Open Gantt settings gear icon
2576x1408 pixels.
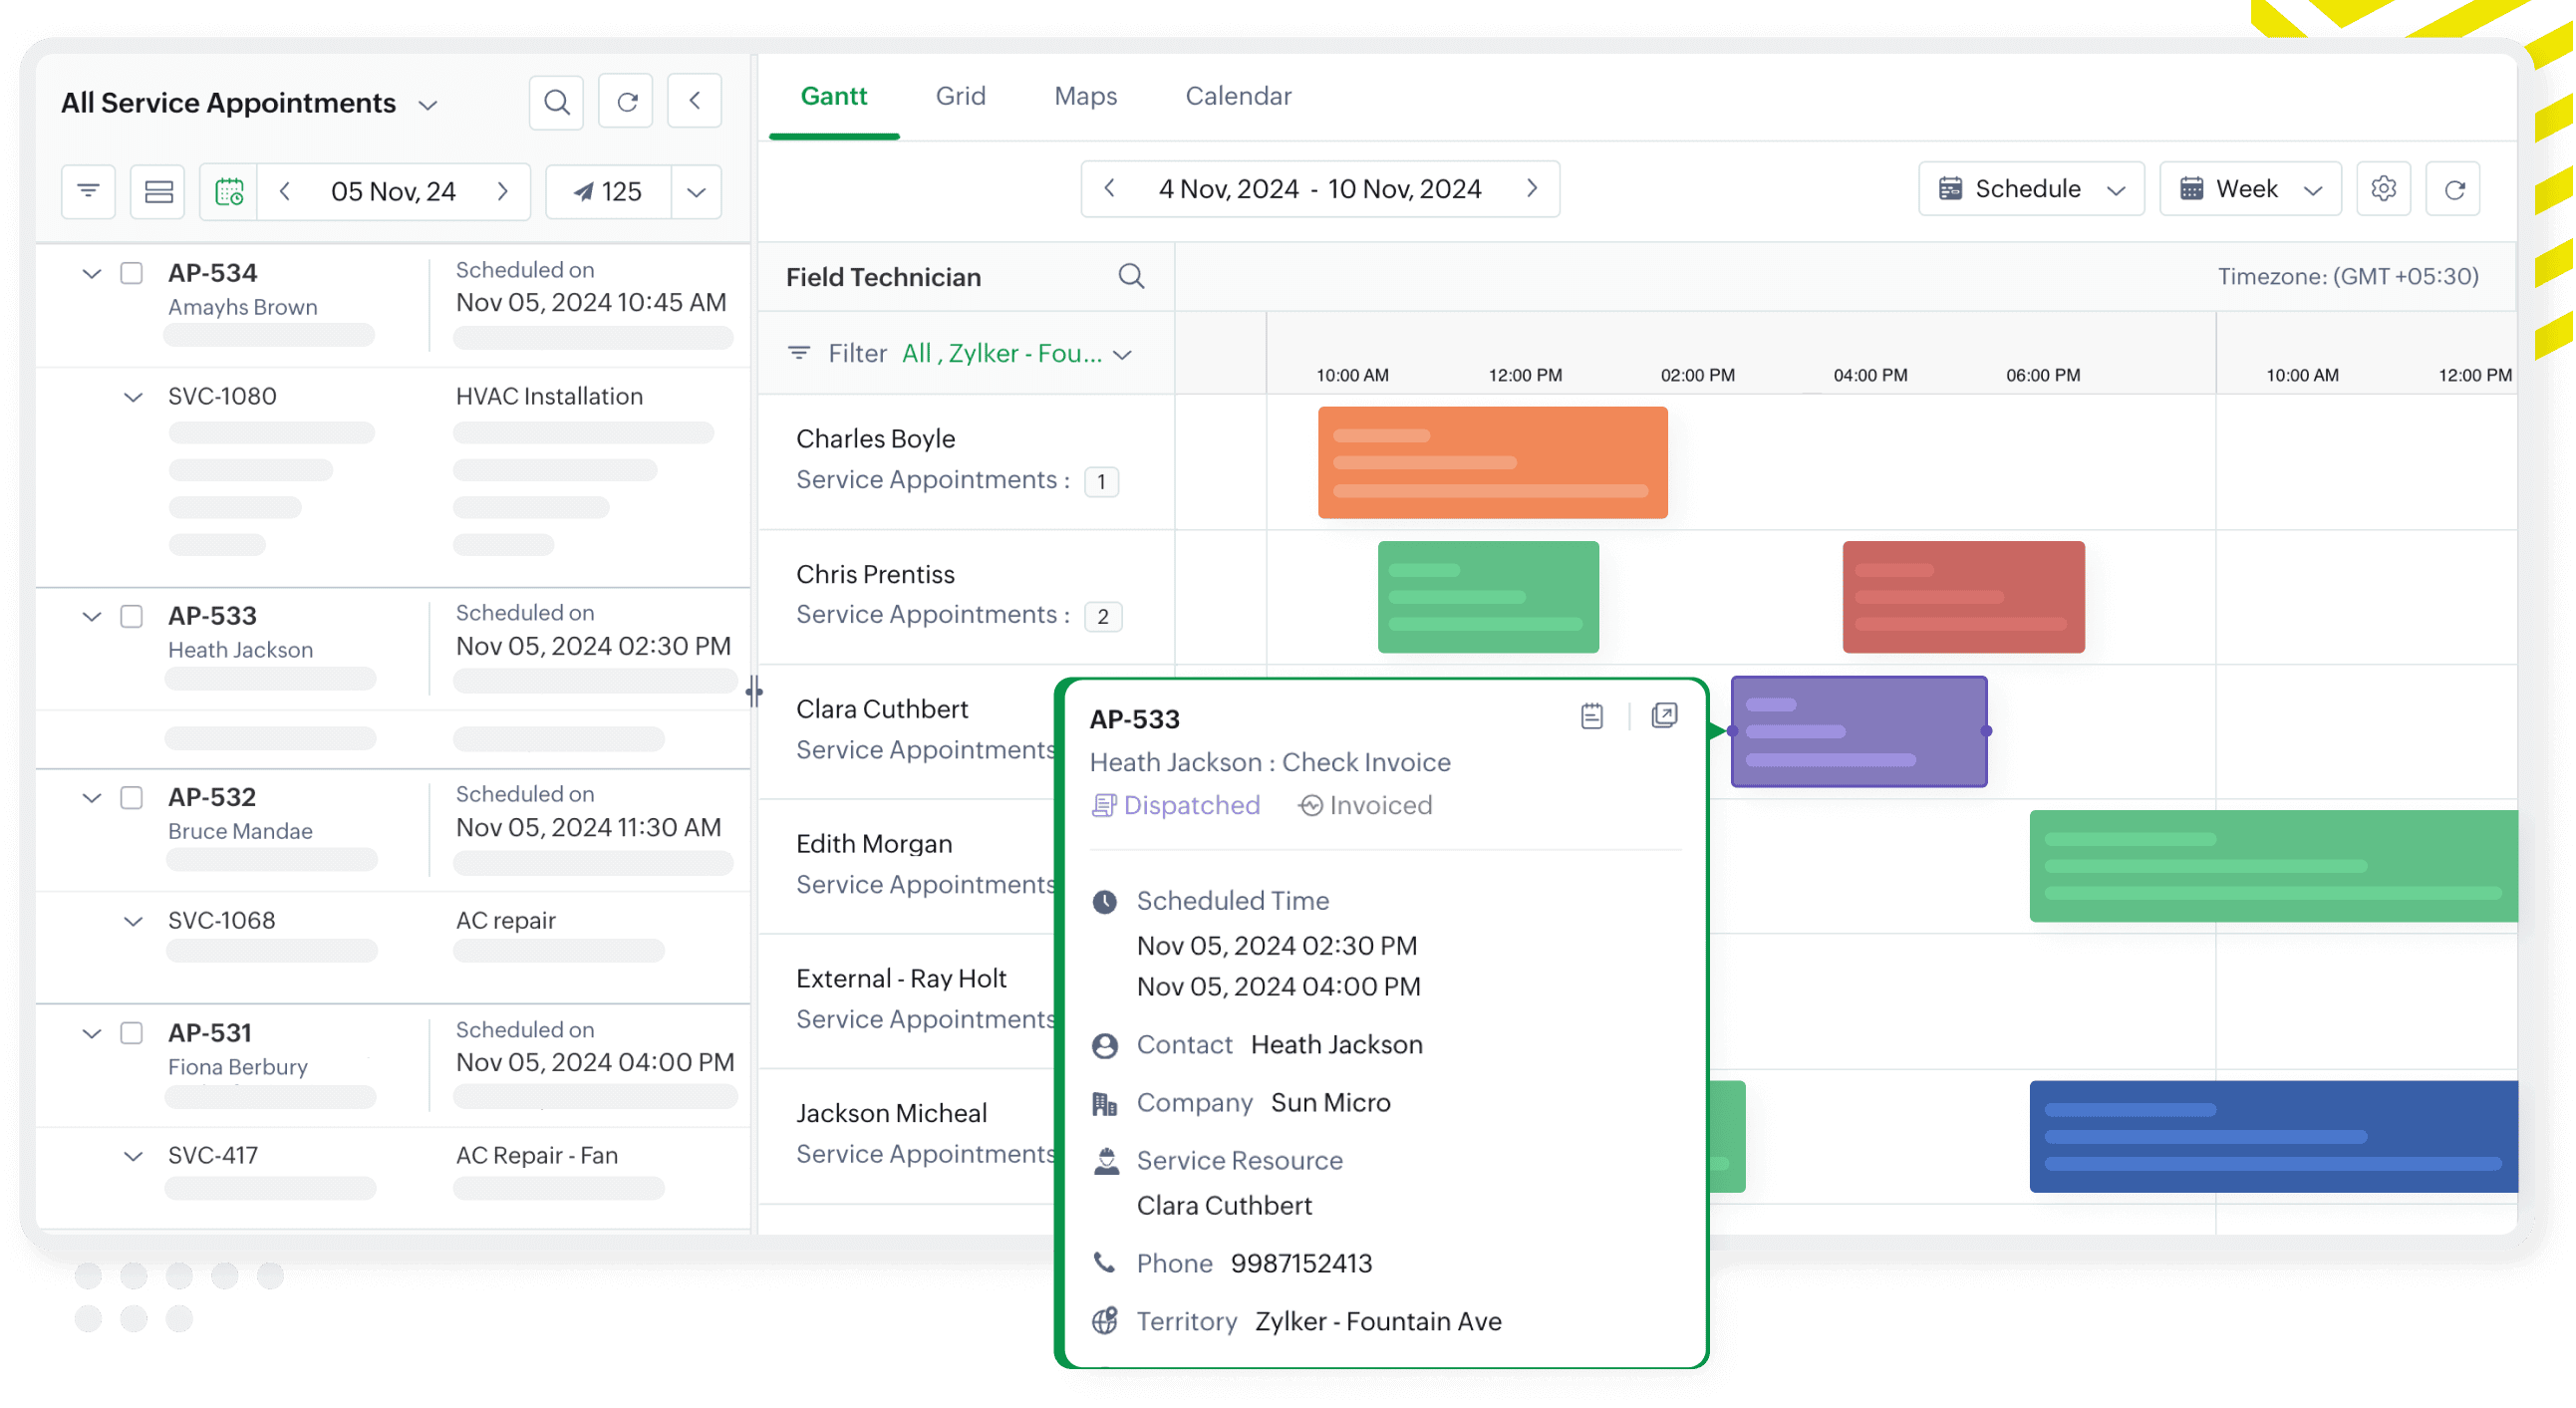(x=2383, y=189)
